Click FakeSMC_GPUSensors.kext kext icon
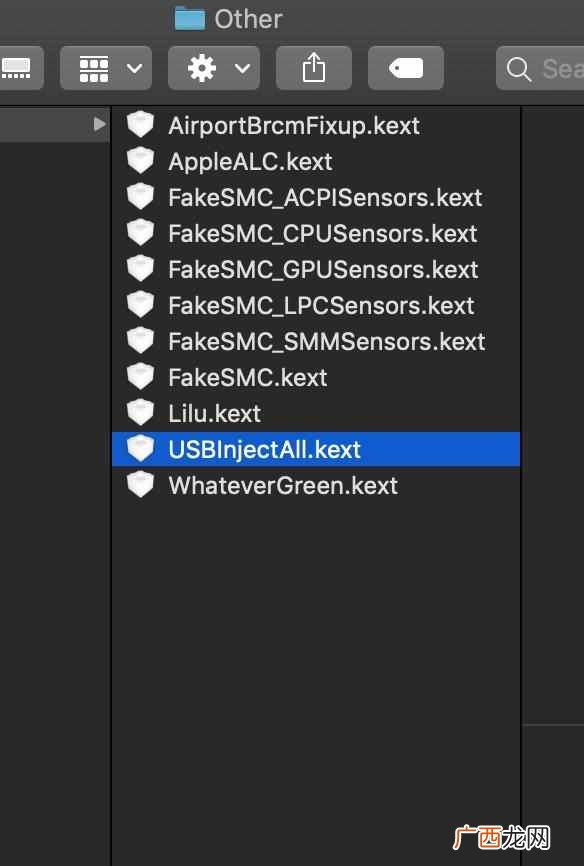584x866 pixels. coord(140,268)
